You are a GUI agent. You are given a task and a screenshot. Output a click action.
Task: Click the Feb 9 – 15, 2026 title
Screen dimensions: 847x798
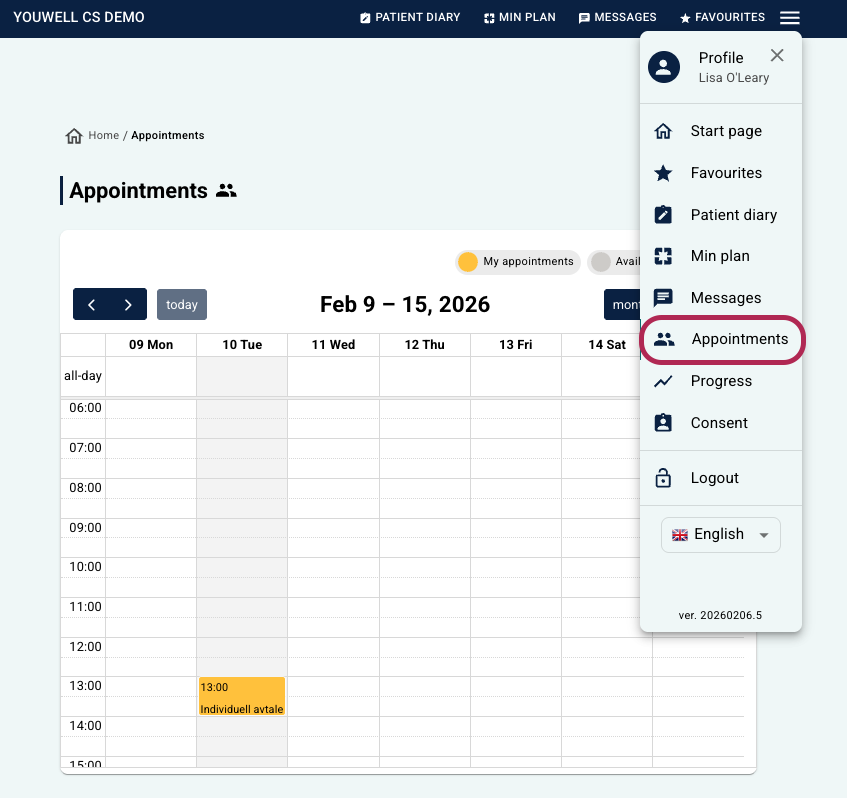point(405,304)
